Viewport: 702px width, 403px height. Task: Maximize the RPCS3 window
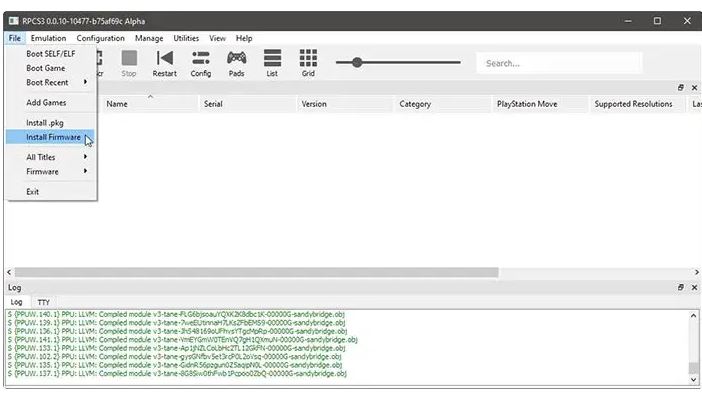657,21
